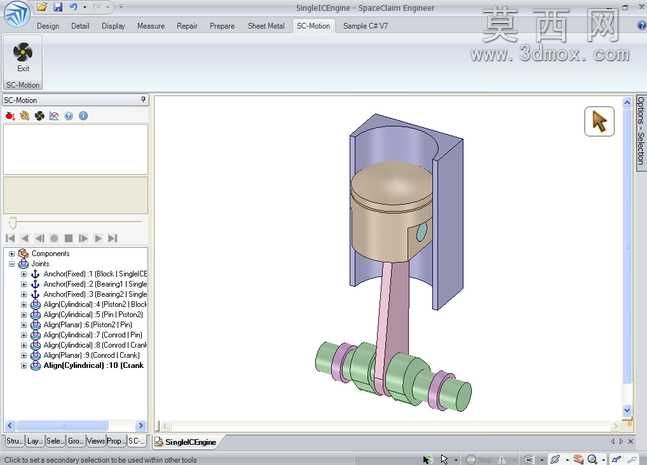Click the Record circle button
Image resolution: width=647 pixels, height=465 pixels.
point(54,238)
